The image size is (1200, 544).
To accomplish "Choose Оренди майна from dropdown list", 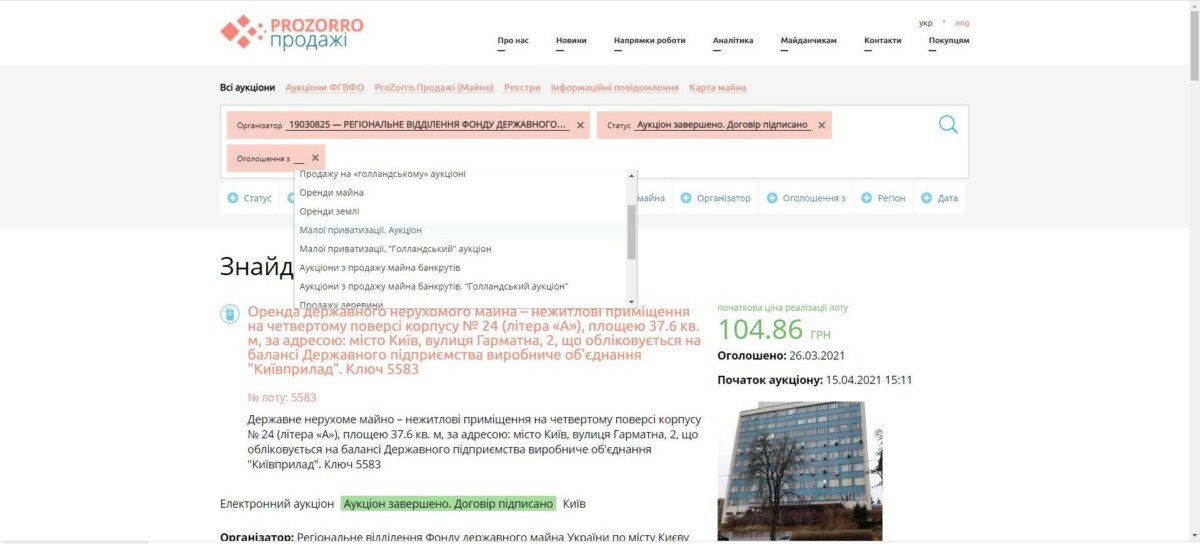I will (x=332, y=192).
